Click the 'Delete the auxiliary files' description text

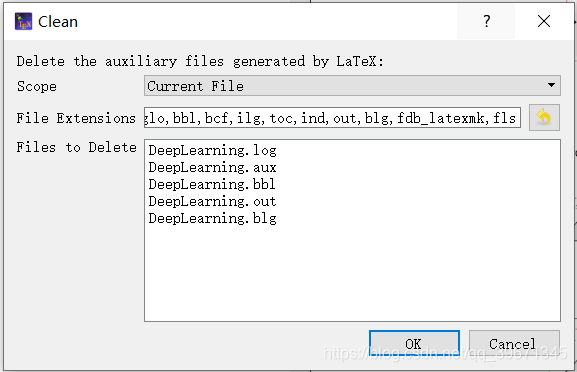200,61
